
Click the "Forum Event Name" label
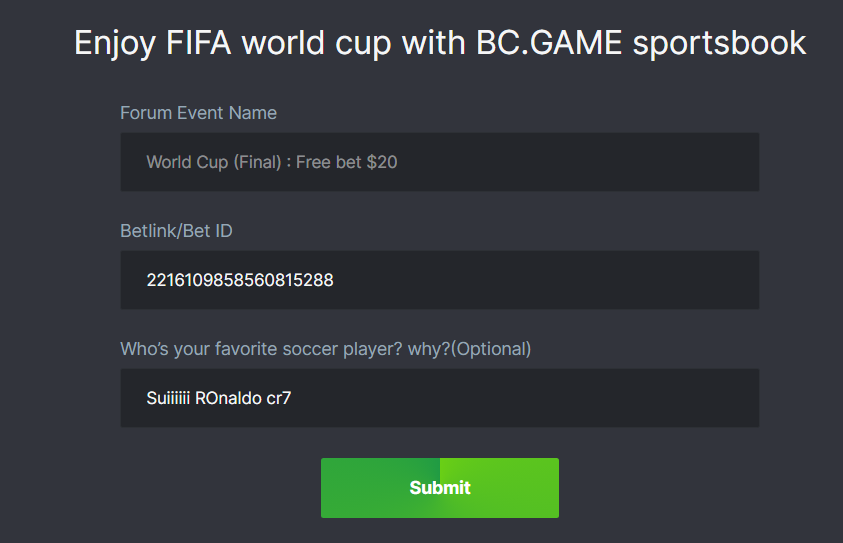[x=198, y=113]
